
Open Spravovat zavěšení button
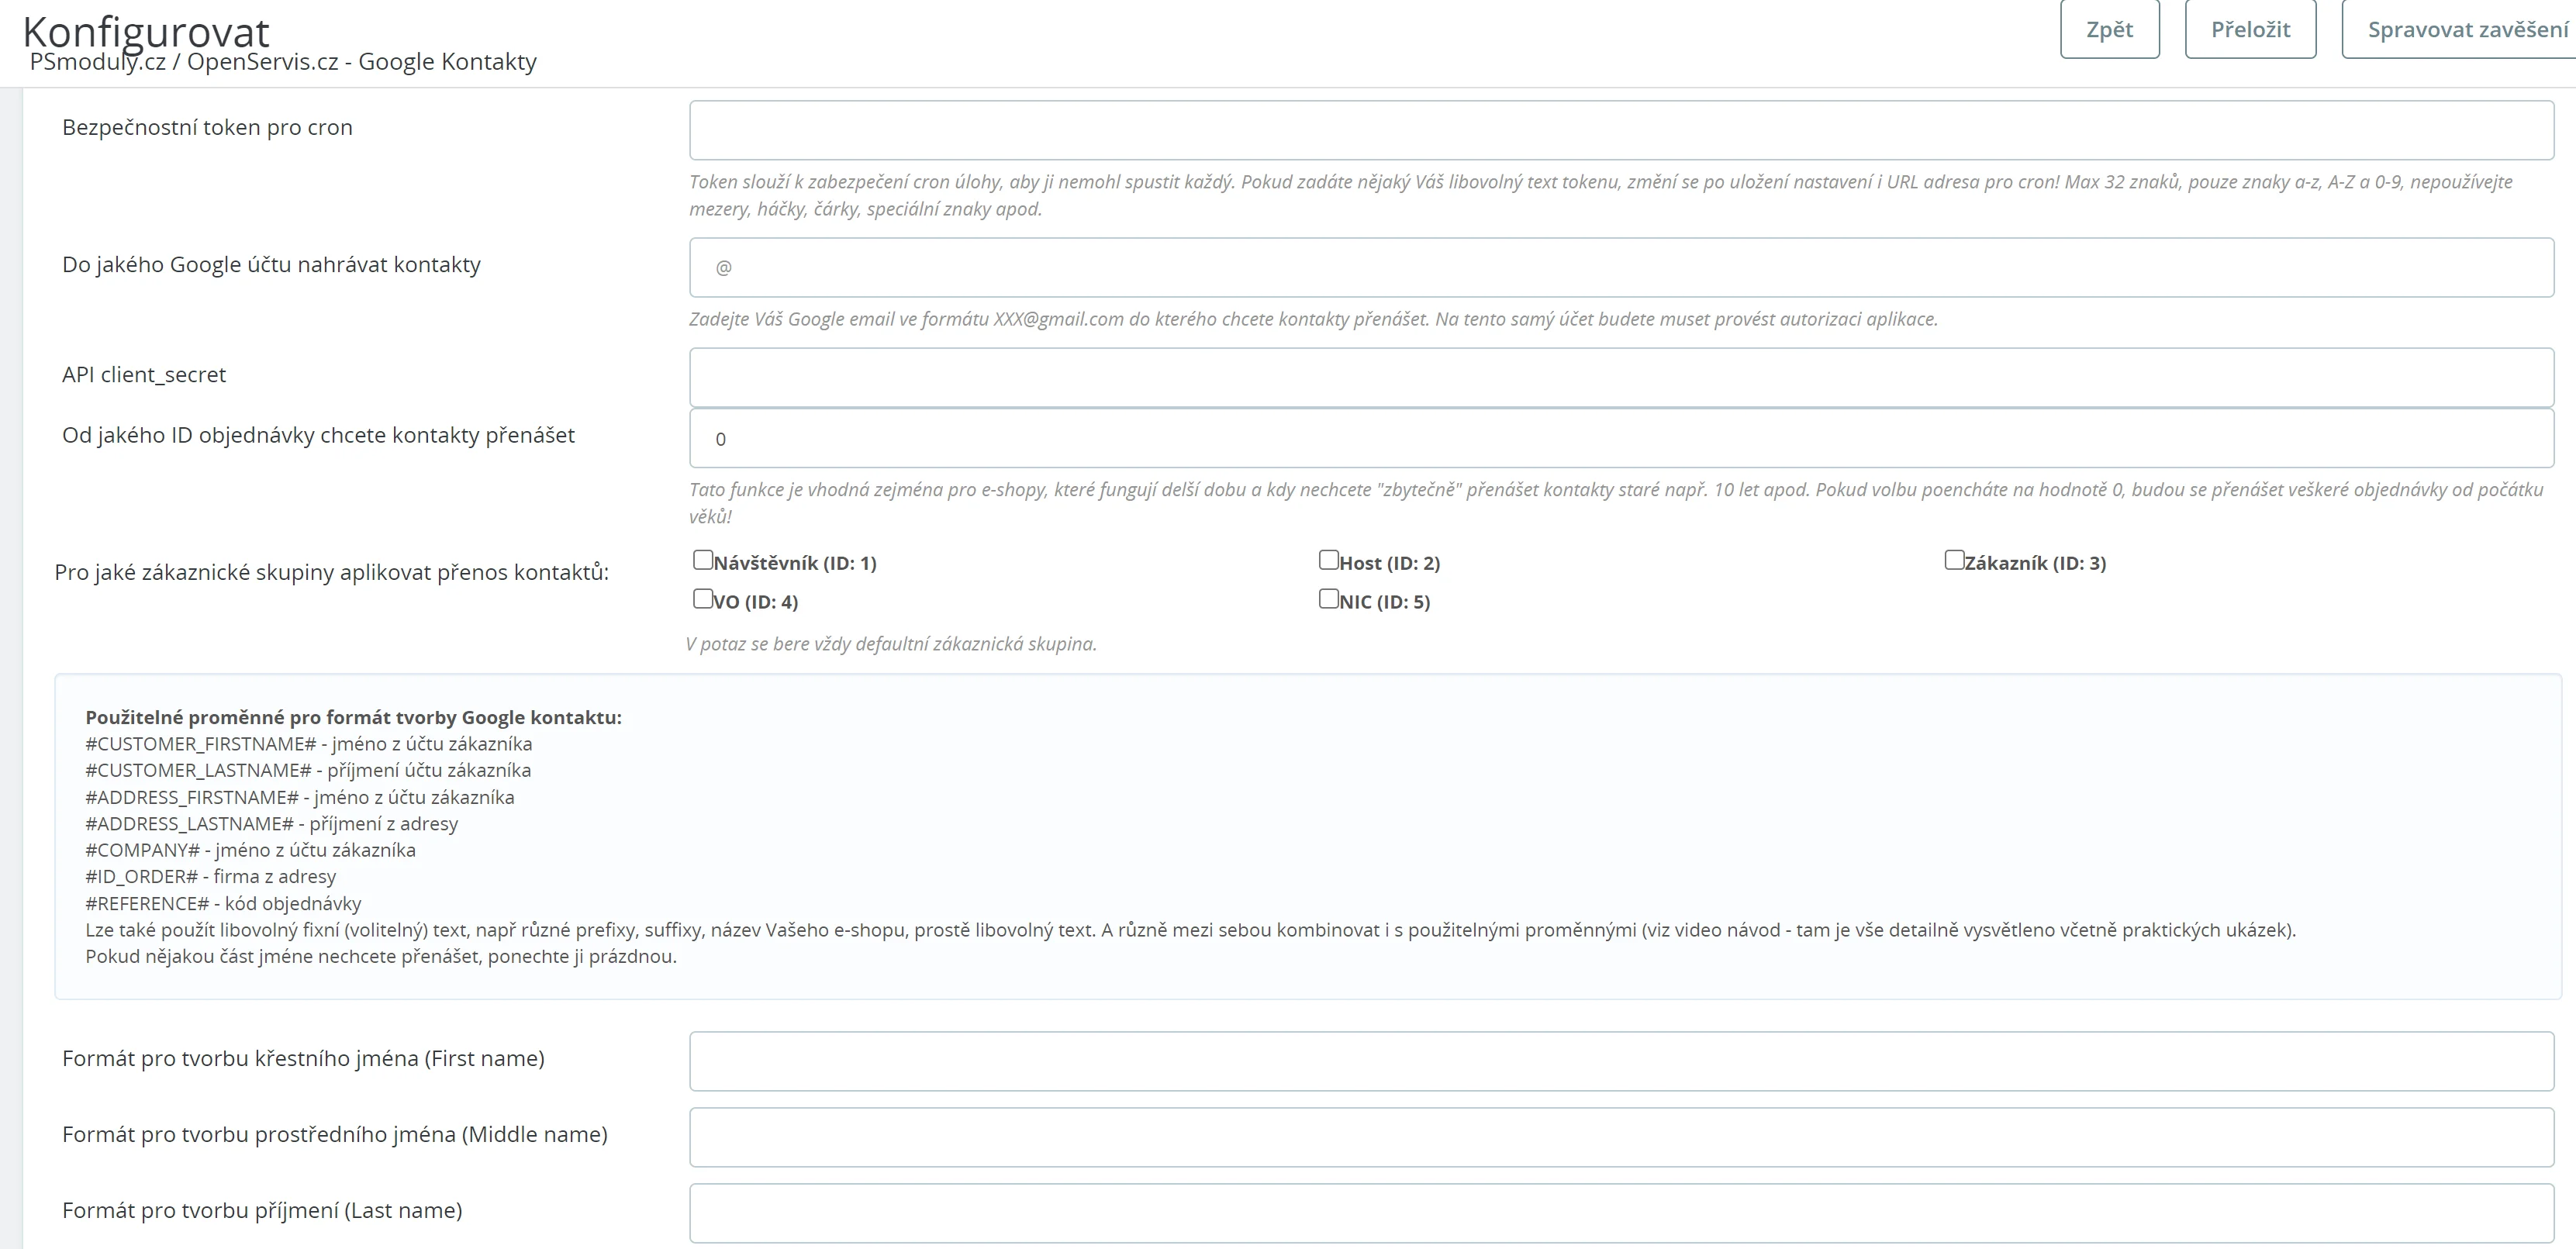[x=2460, y=30]
